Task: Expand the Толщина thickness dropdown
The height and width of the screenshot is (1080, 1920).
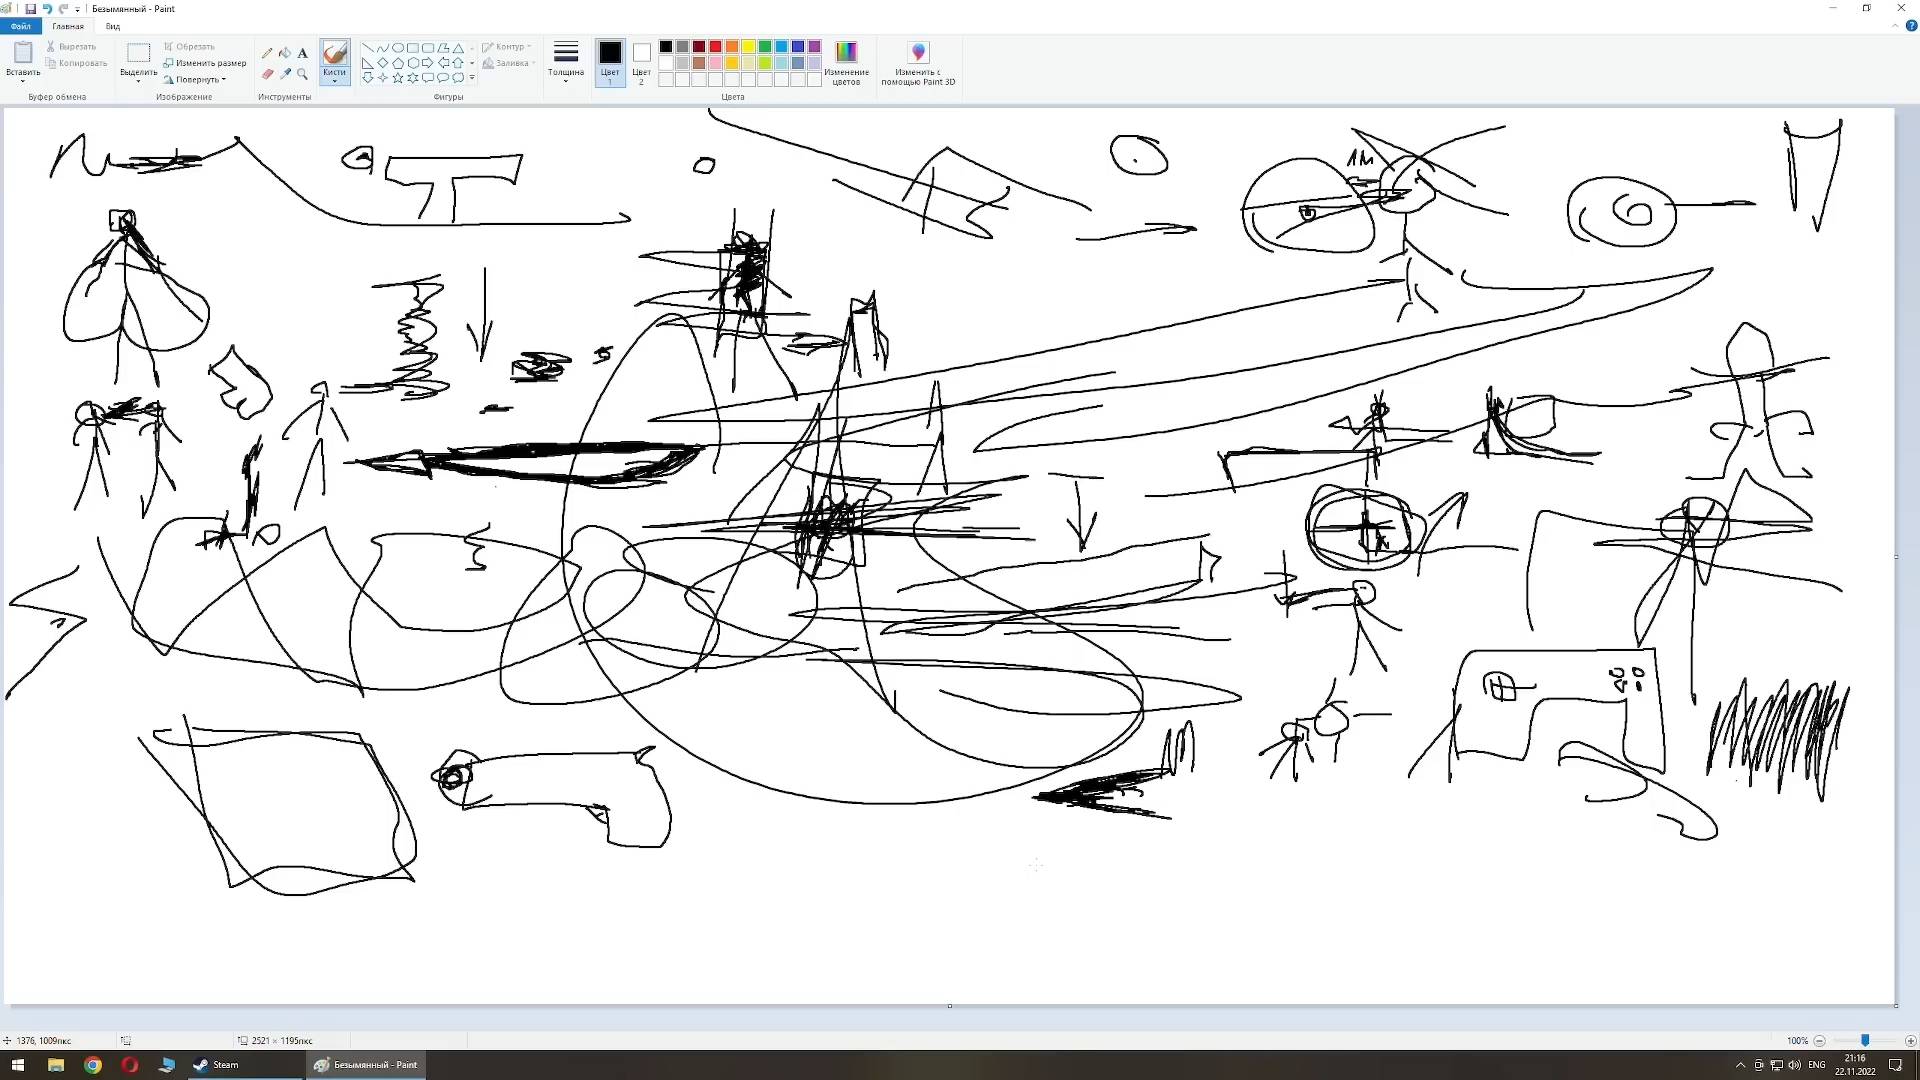Action: (565, 62)
